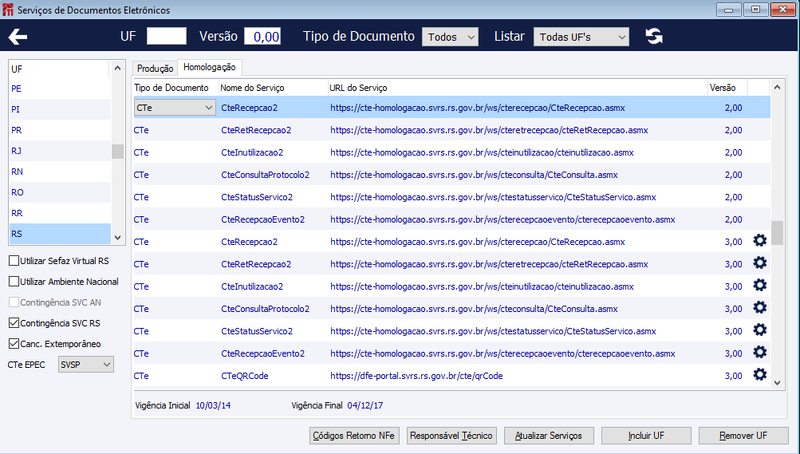Click the UF input field

(x=166, y=36)
